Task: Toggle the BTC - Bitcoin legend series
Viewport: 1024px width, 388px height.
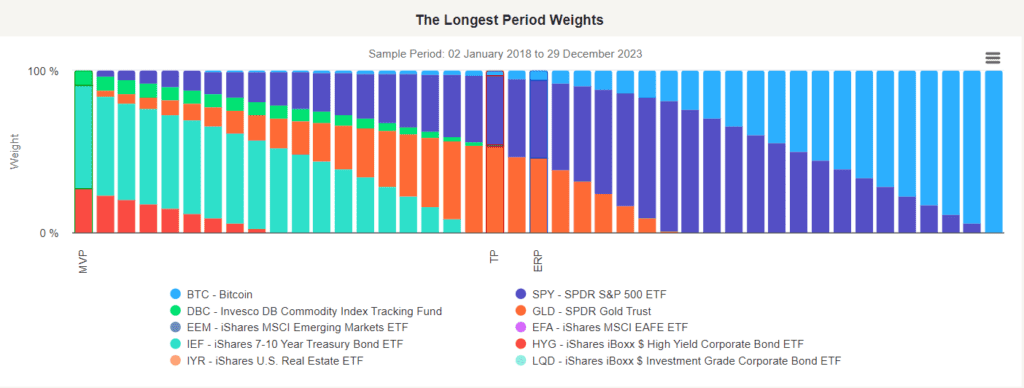Action: tap(210, 295)
